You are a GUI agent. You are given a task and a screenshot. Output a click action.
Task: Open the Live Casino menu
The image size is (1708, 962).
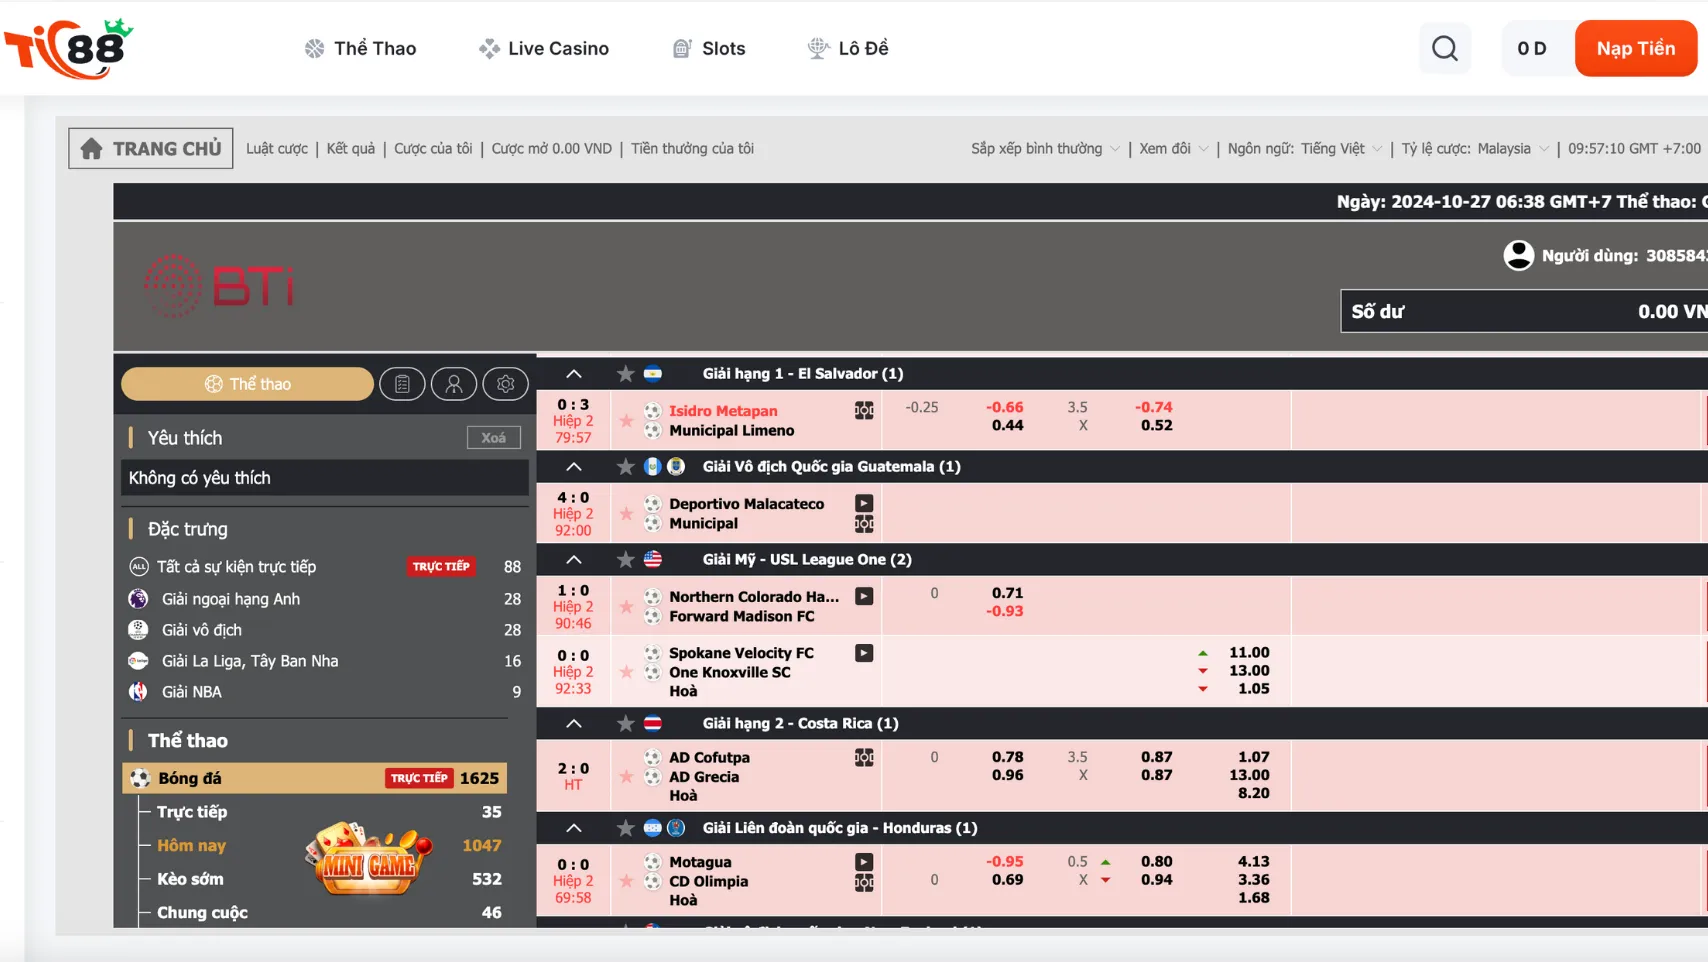(544, 48)
